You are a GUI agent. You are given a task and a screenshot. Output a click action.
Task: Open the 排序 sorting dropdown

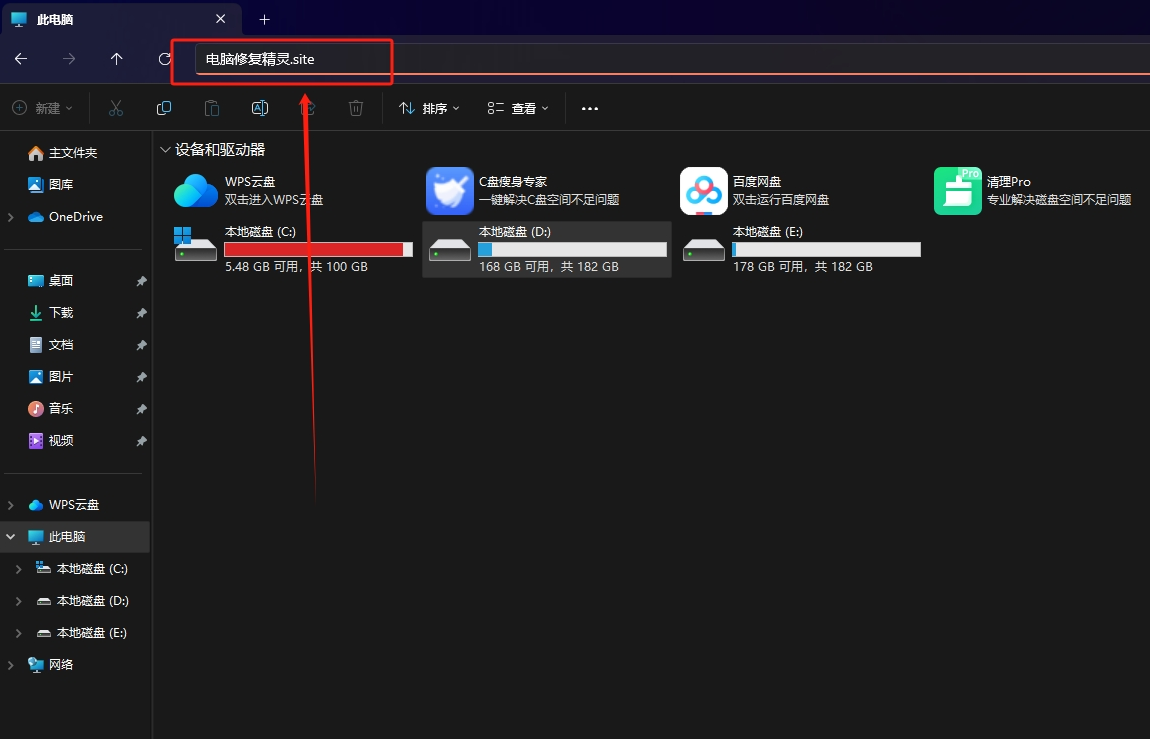coord(429,108)
